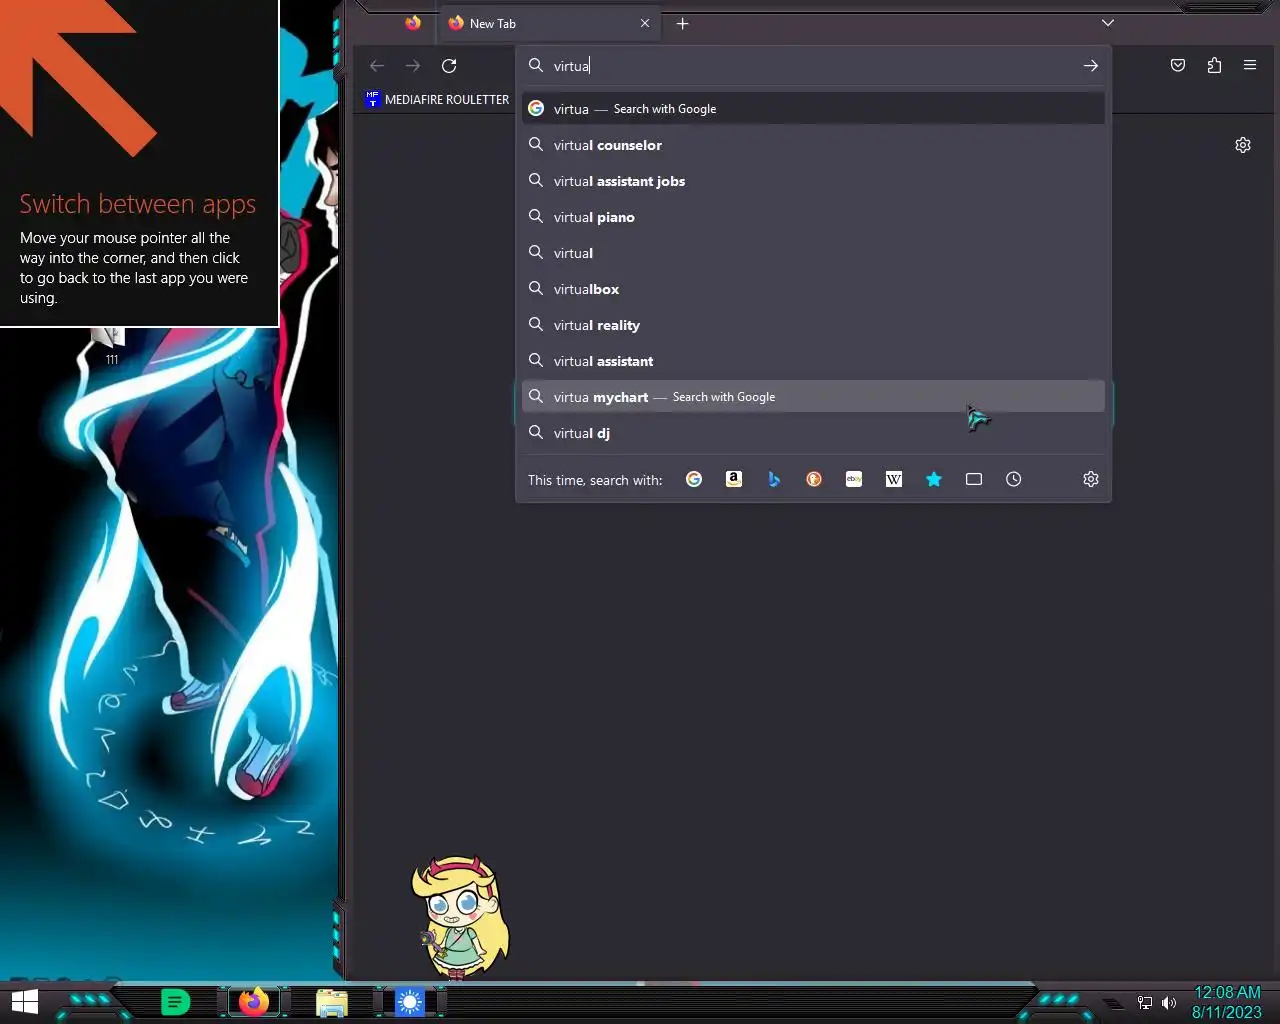Open blue sun app in taskbar
1280x1024 pixels.
410,1002
